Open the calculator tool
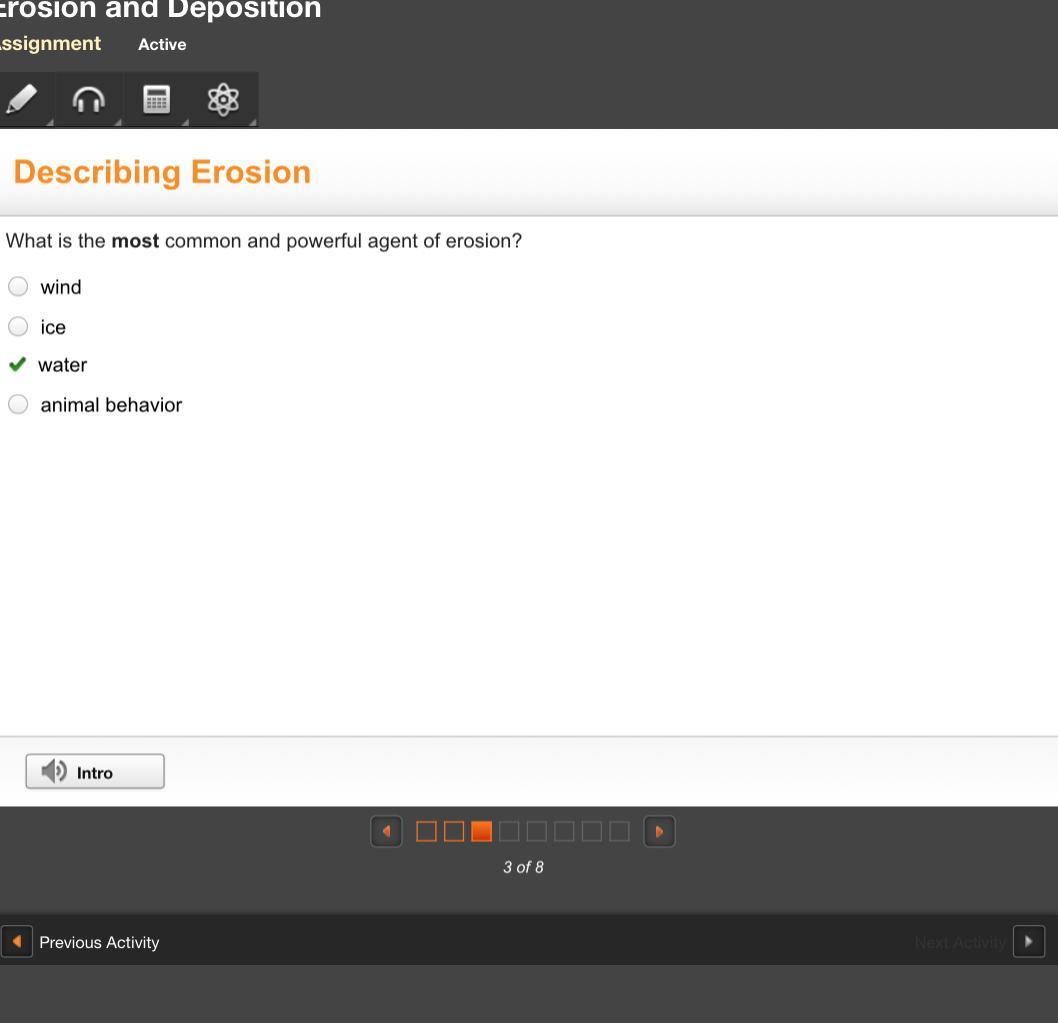This screenshot has width=1058, height=1023. click(x=156, y=99)
